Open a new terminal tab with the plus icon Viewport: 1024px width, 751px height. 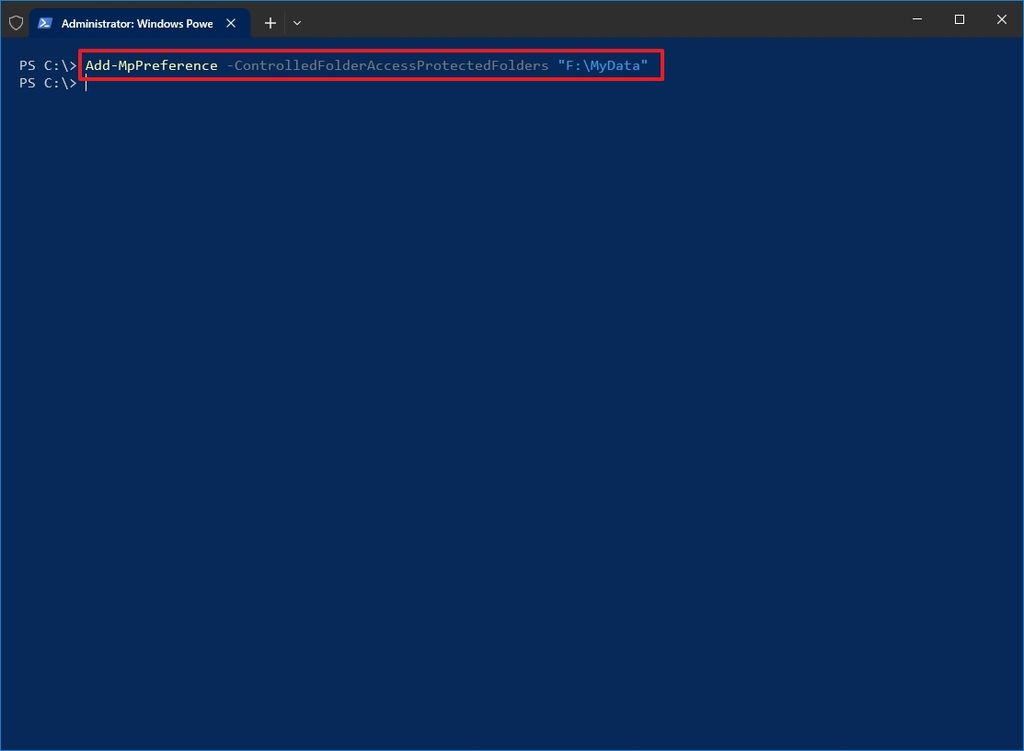269,22
